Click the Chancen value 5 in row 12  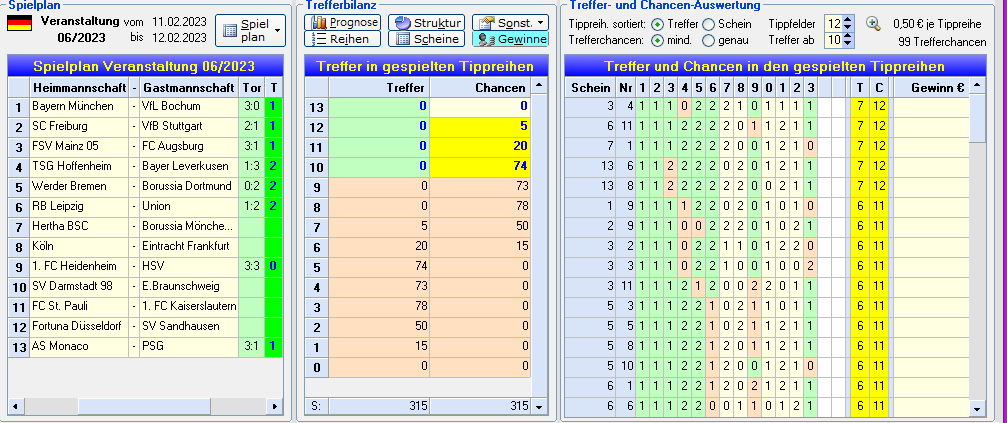tap(480, 126)
